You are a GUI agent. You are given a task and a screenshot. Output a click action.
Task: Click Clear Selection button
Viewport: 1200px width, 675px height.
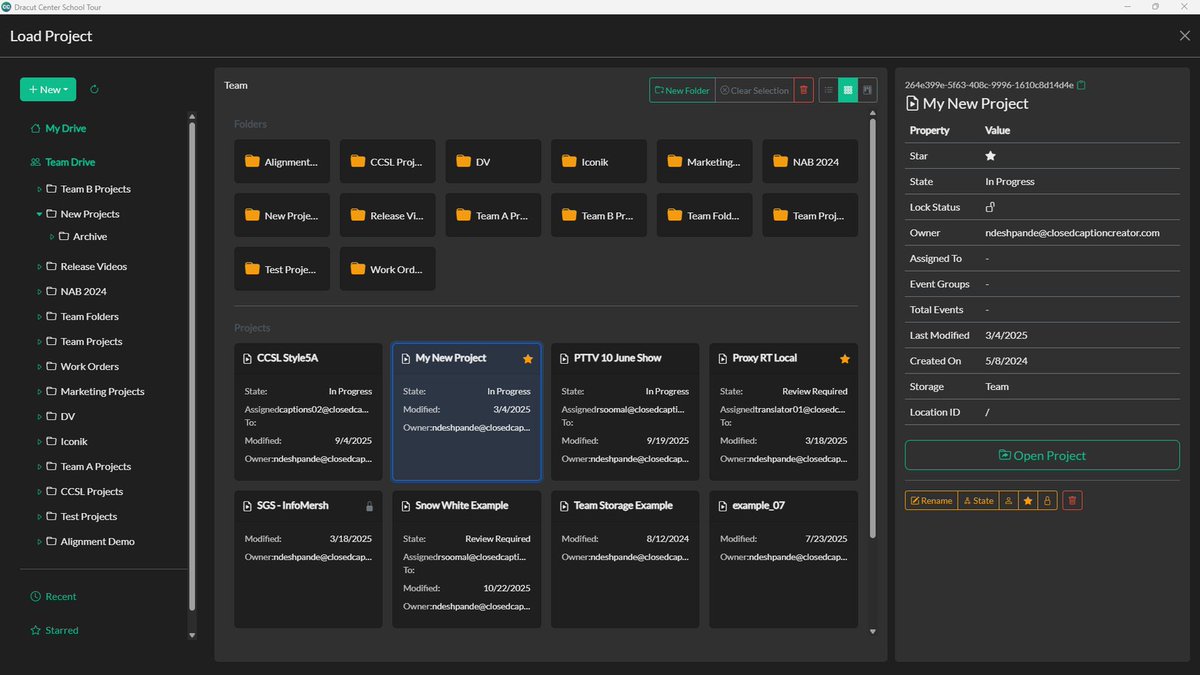[x=755, y=90]
